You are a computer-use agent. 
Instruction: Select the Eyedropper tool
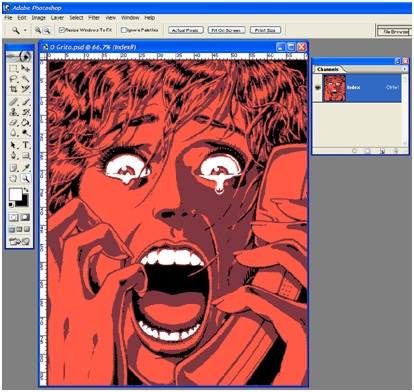click(x=25, y=167)
